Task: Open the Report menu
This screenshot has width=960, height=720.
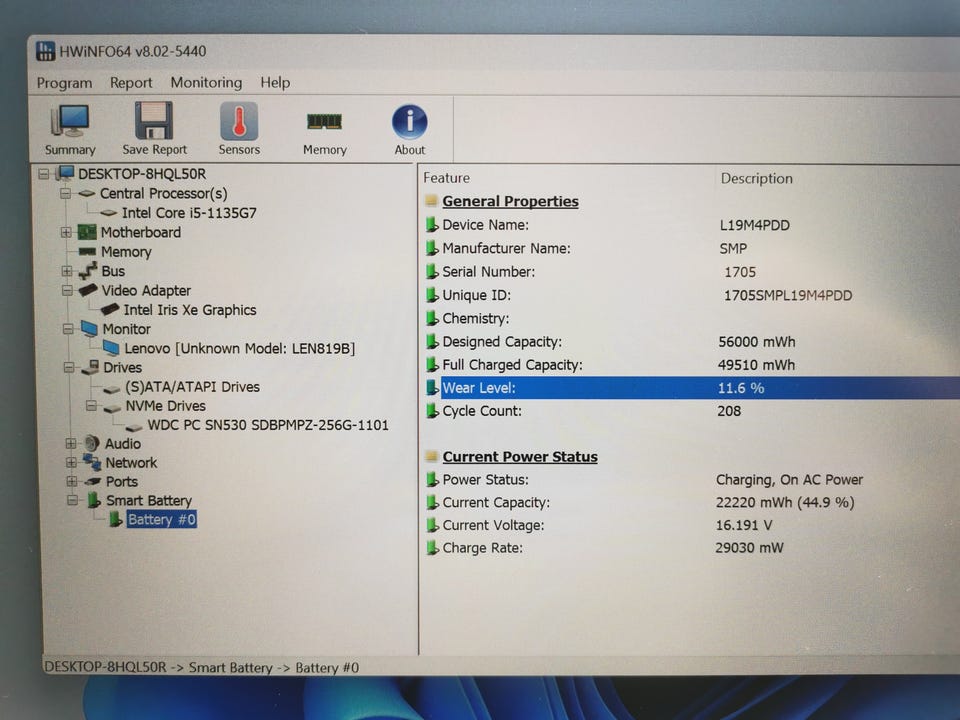Action: (x=131, y=83)
